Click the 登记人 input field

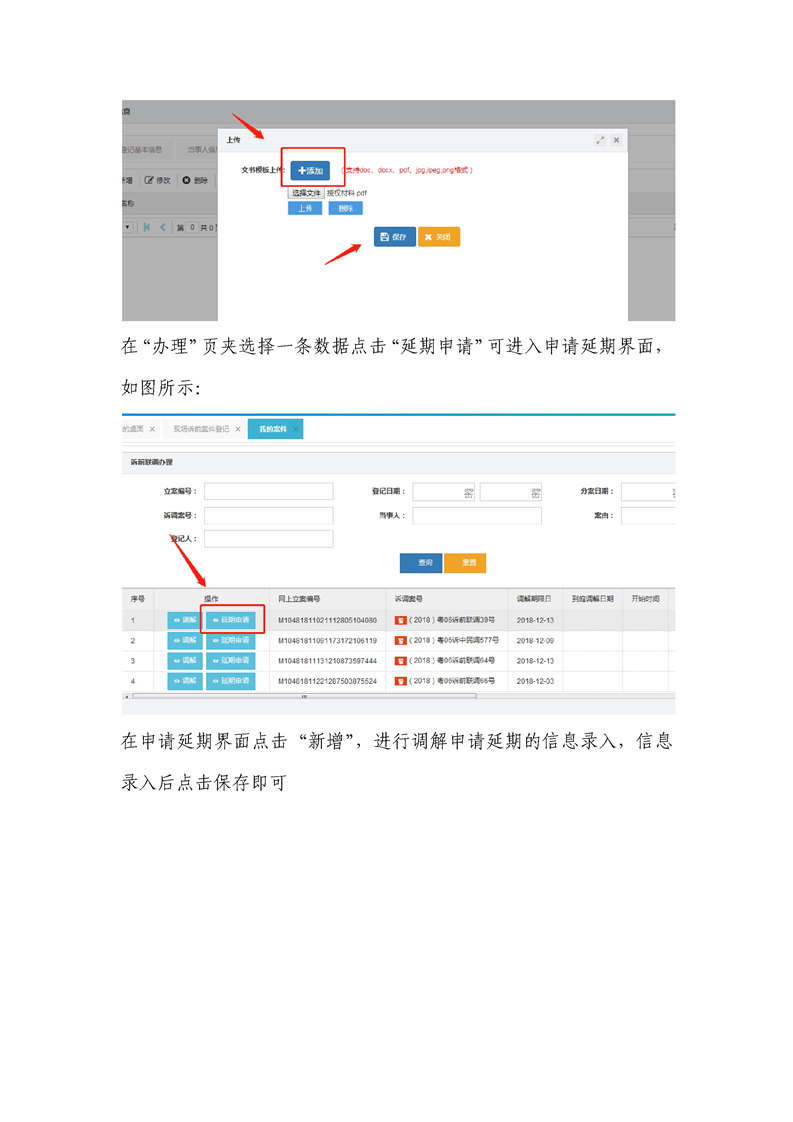pyautogui.click(x=268, y=539)
